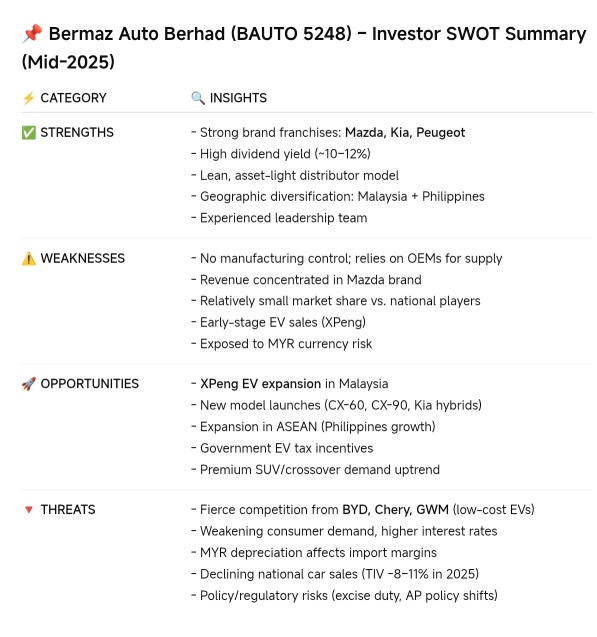Click the magnifying glass INSIGHTS icon

pos(198,98)
